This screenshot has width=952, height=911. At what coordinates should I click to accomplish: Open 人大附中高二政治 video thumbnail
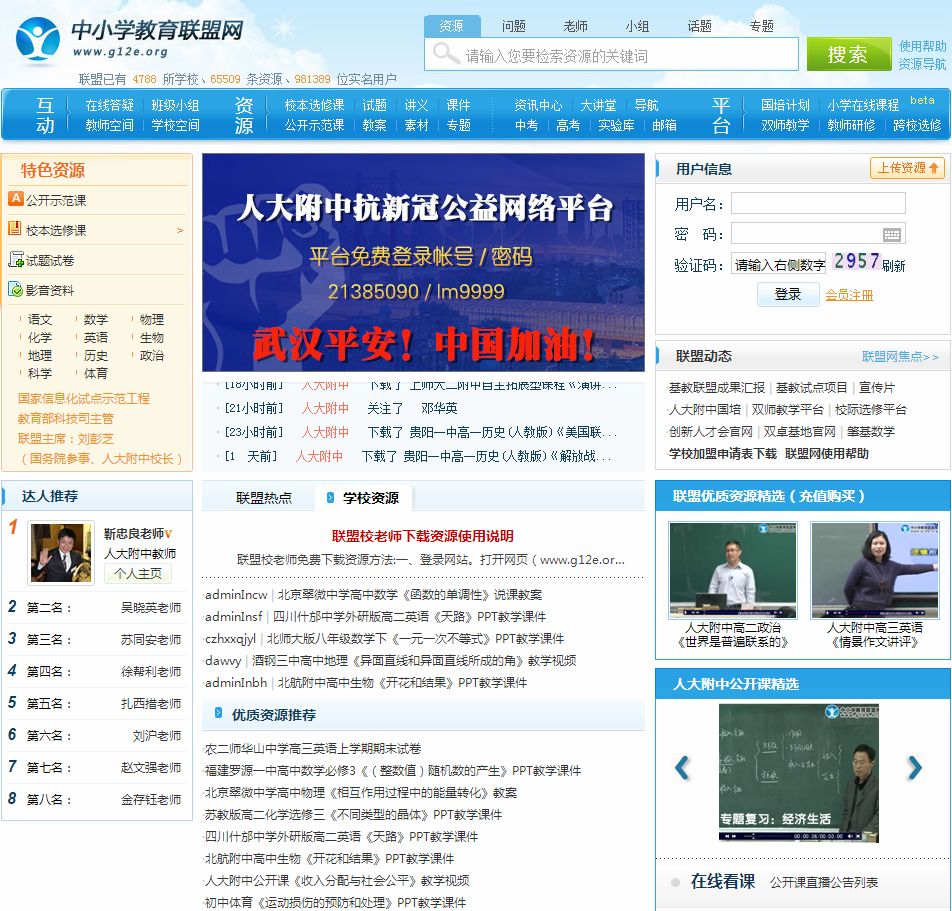[733, 570]
